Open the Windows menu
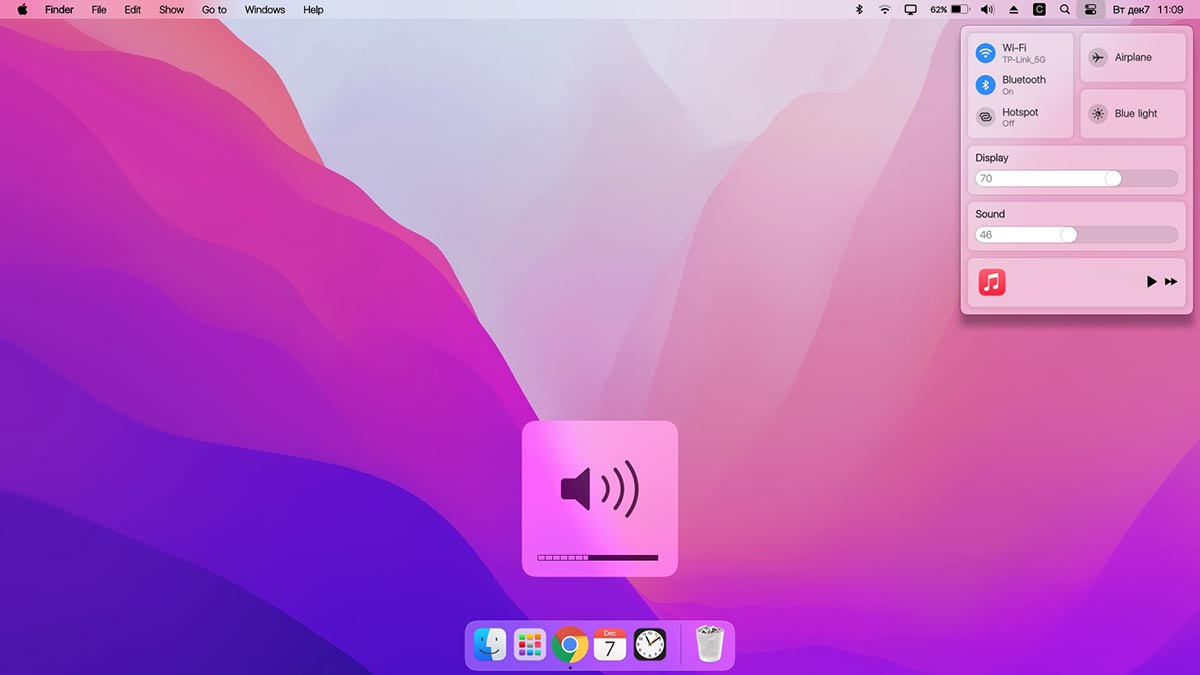Viewport: 1200px width, 675px height. point(265,10)
